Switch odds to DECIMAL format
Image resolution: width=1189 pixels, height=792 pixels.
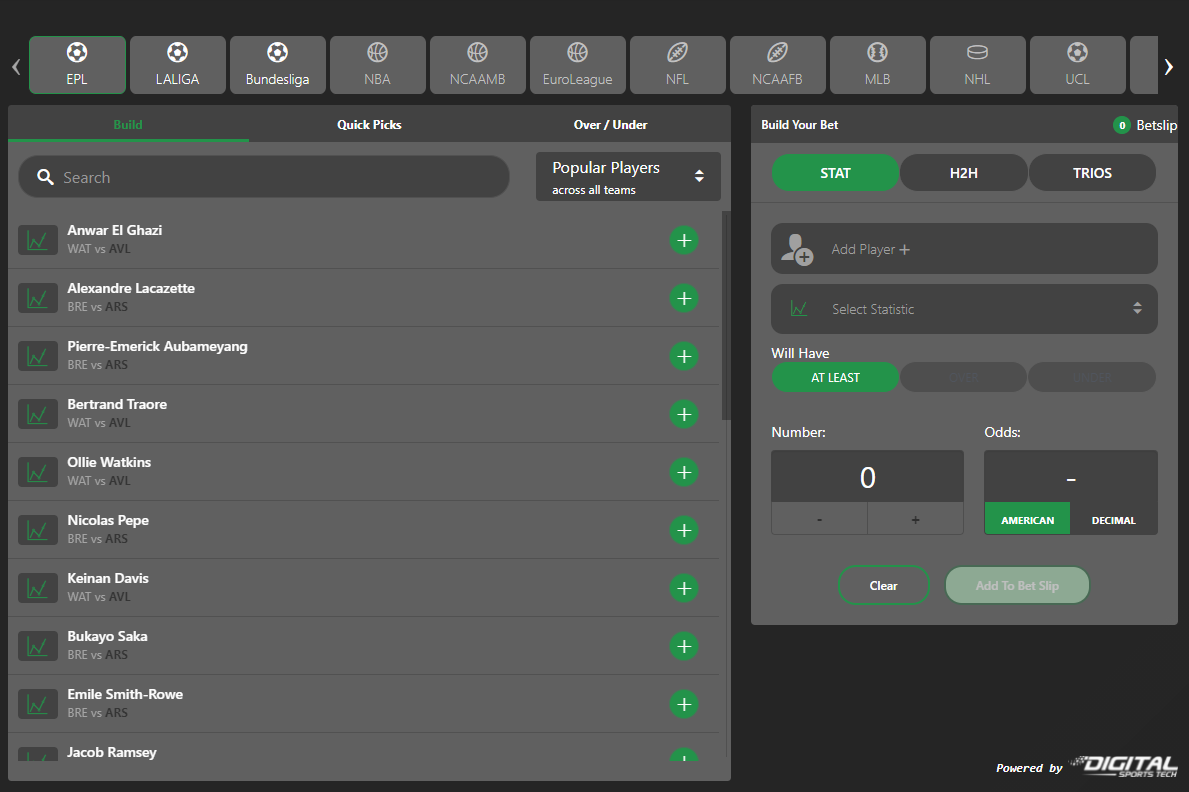pyautogui.click(x=1113, y=520)
